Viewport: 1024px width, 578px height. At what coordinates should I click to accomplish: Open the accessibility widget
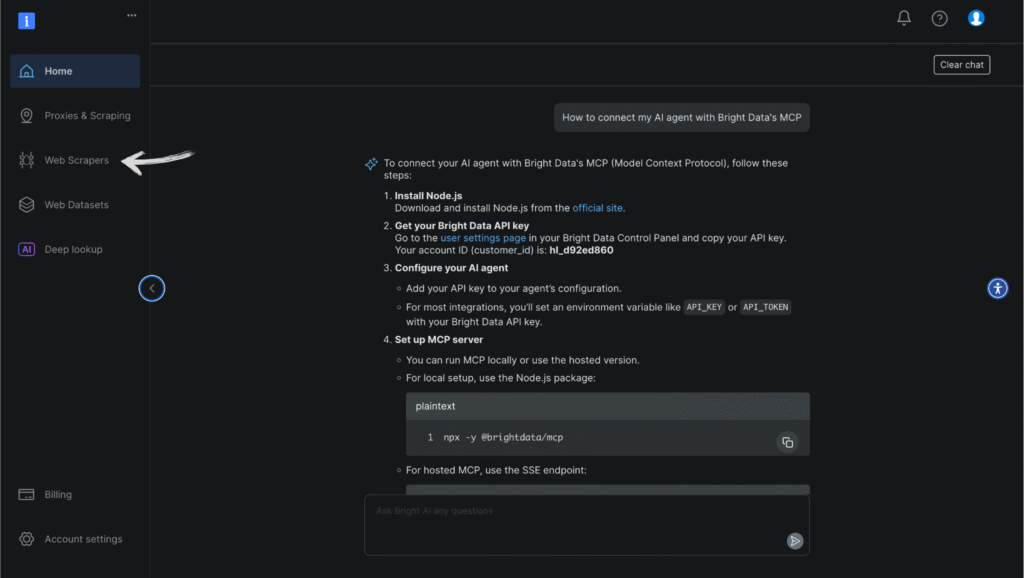click(997, 288)
